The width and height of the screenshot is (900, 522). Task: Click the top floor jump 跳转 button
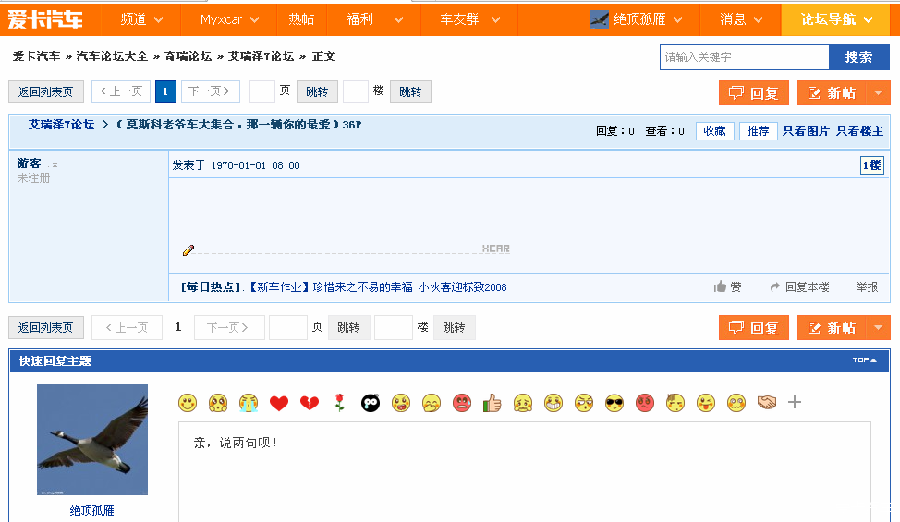click(410, 92)
